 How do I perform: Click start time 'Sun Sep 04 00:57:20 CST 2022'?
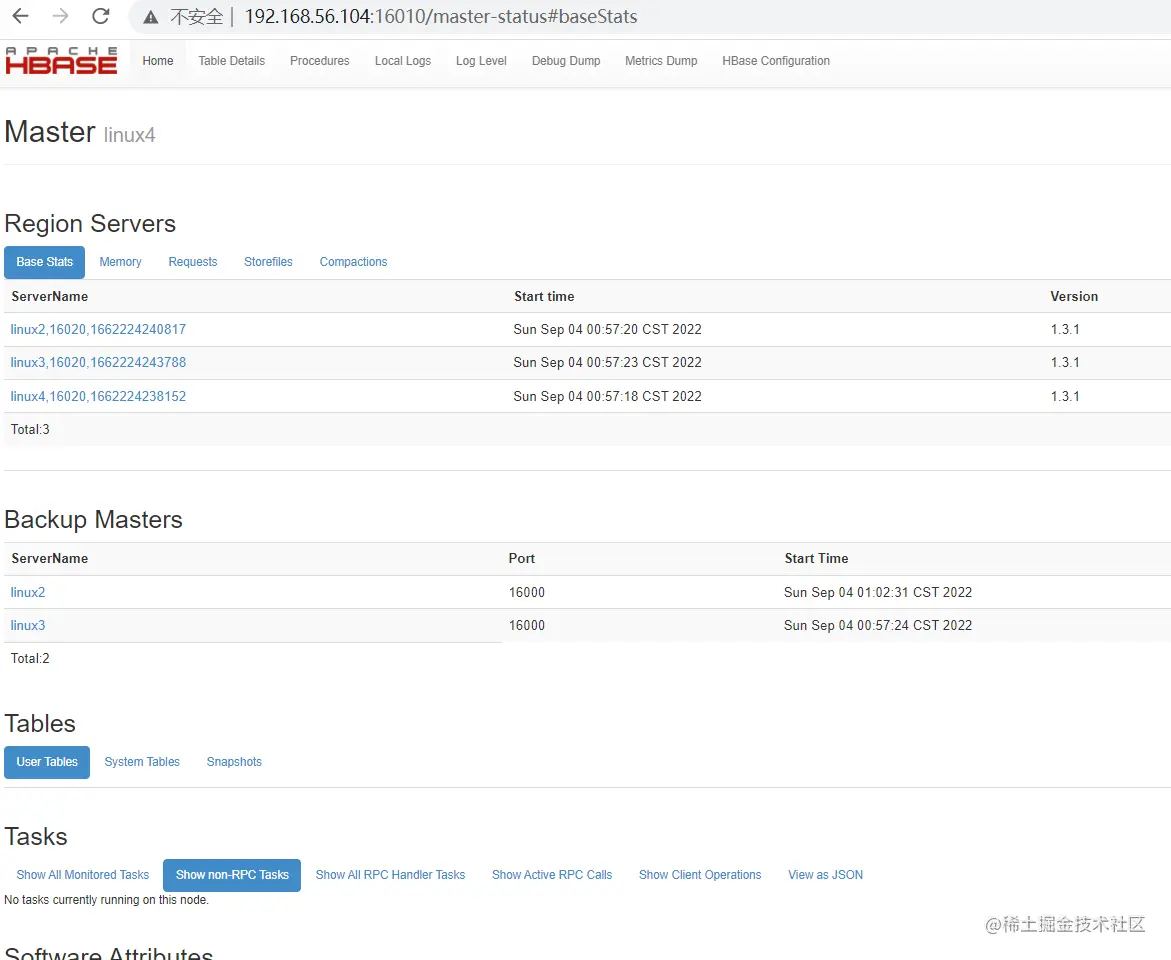click(607, 329)
